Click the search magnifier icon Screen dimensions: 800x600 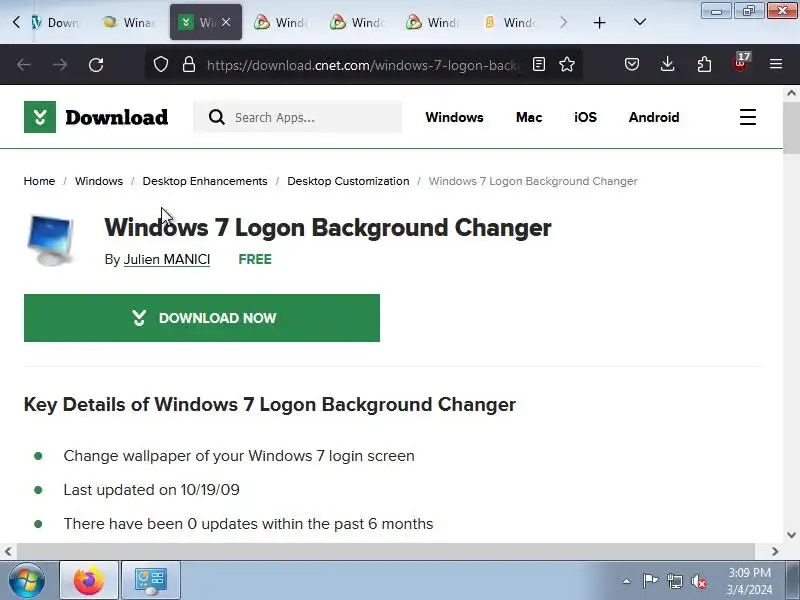(216, 117)
